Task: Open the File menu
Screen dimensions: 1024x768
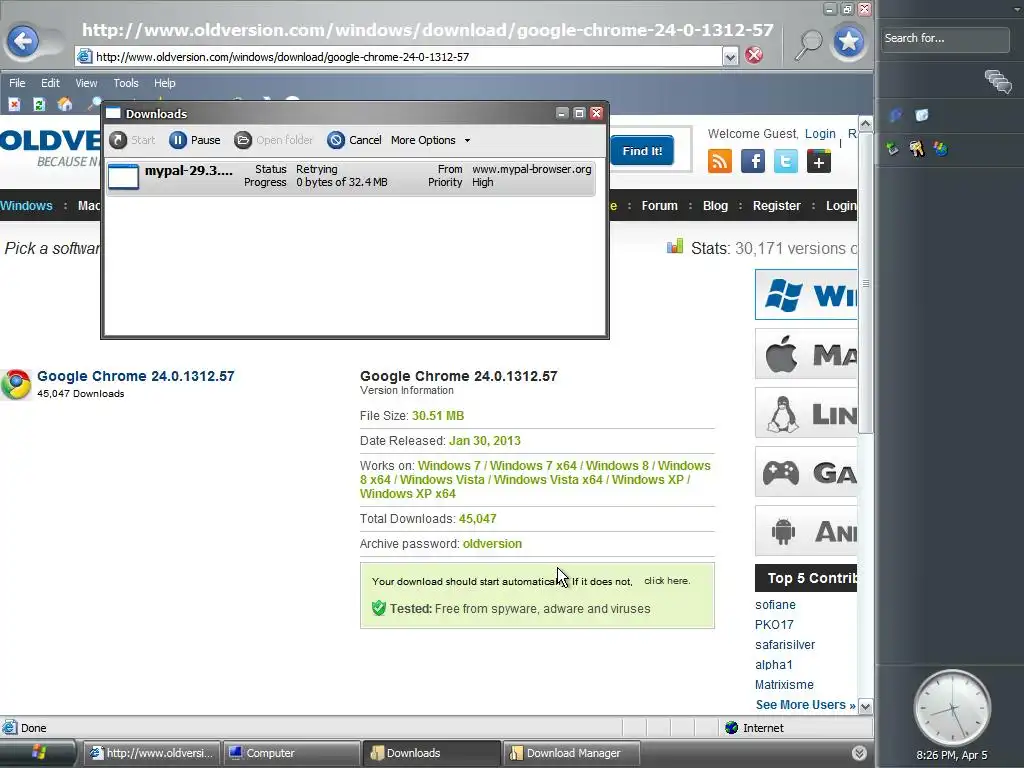Action: (x=17, y=83)
